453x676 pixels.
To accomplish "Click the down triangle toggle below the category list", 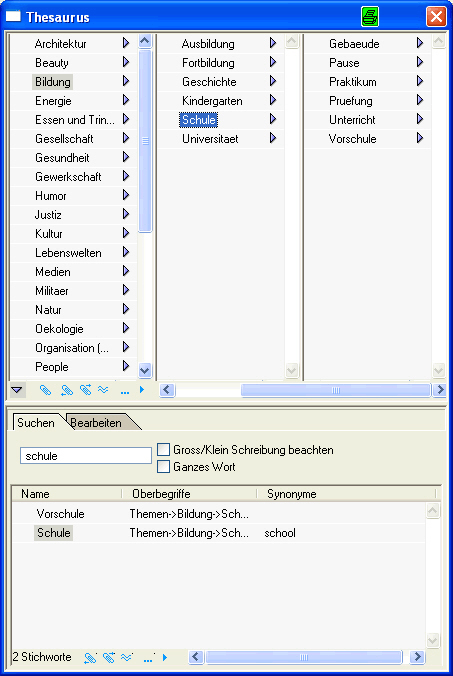I will 16,390.
